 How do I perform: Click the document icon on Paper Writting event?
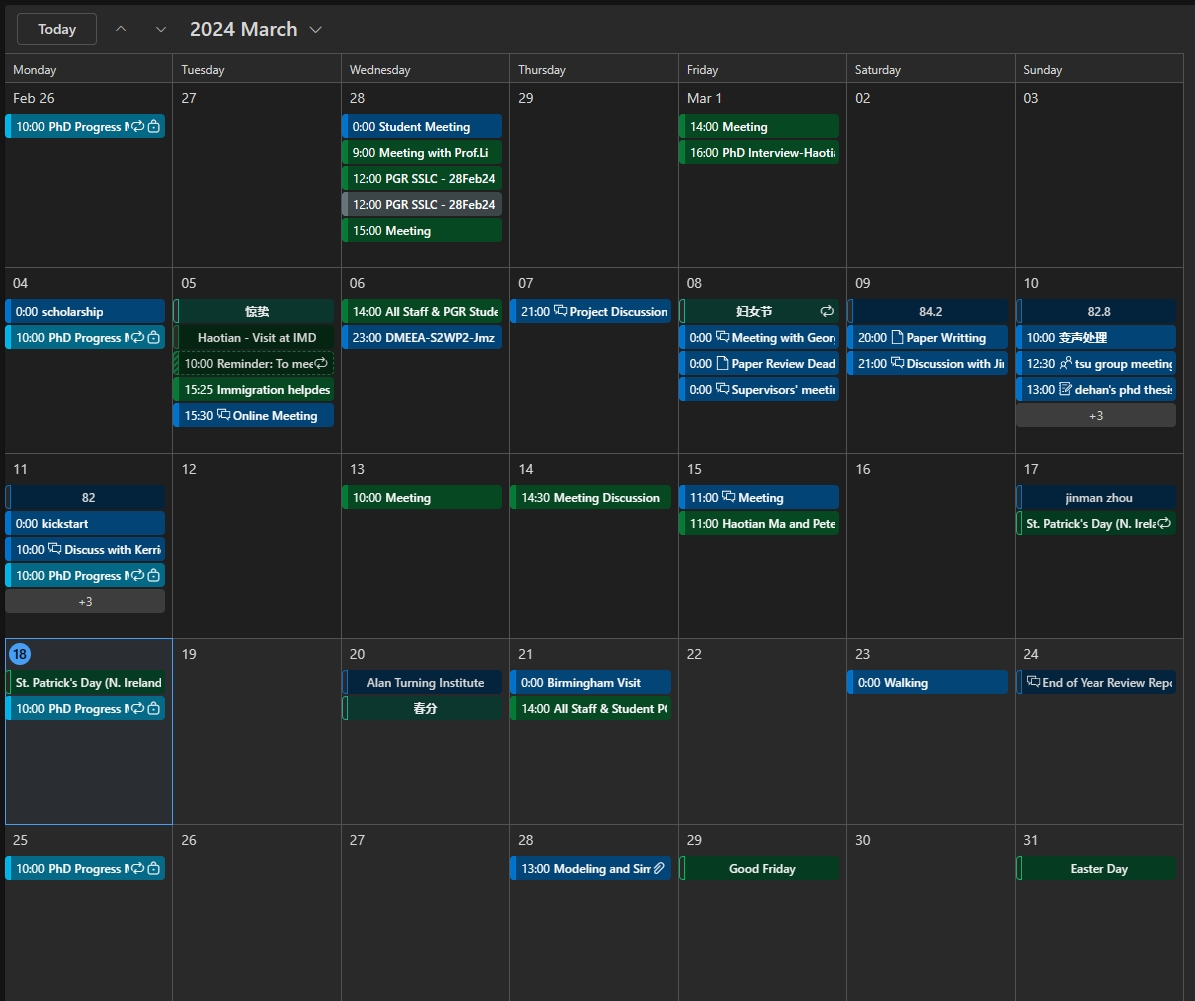[897, 338]
